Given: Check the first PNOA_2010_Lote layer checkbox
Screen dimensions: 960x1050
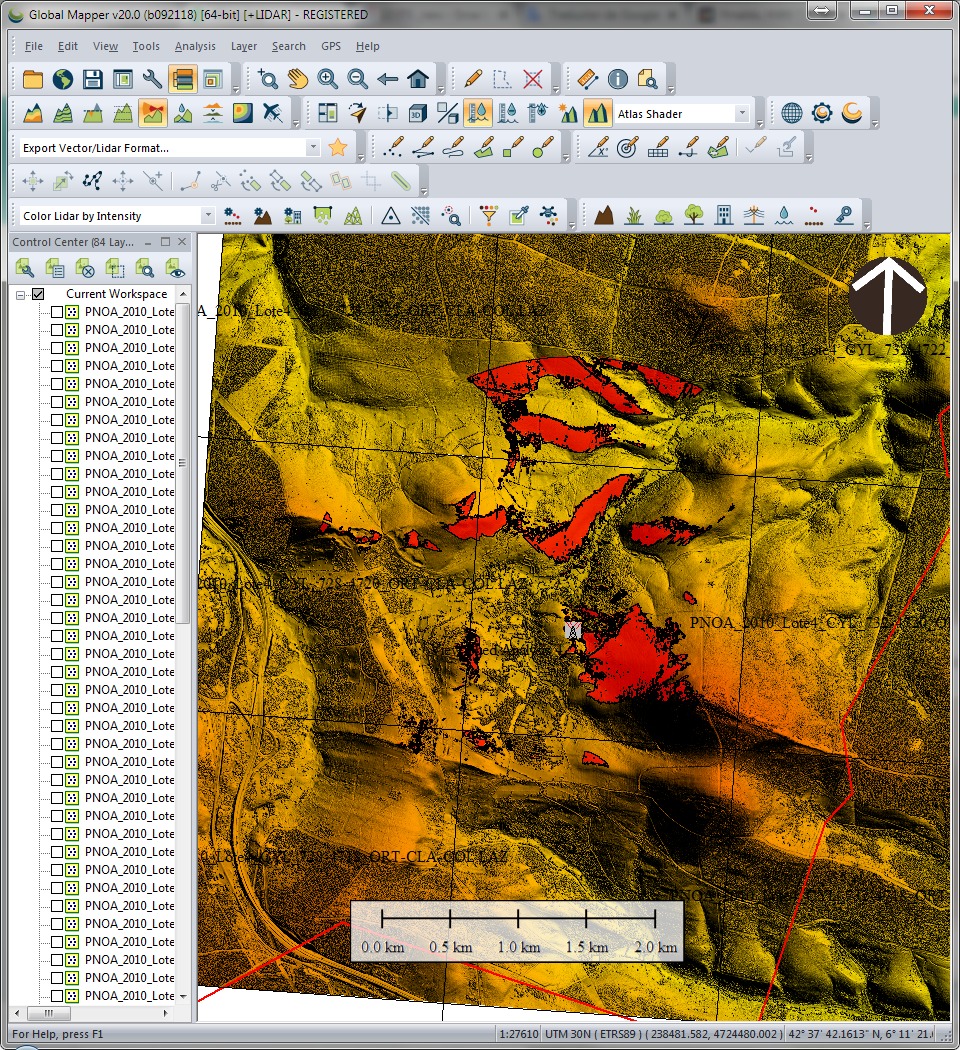Looking at the screenshot, I should point(57,312).
